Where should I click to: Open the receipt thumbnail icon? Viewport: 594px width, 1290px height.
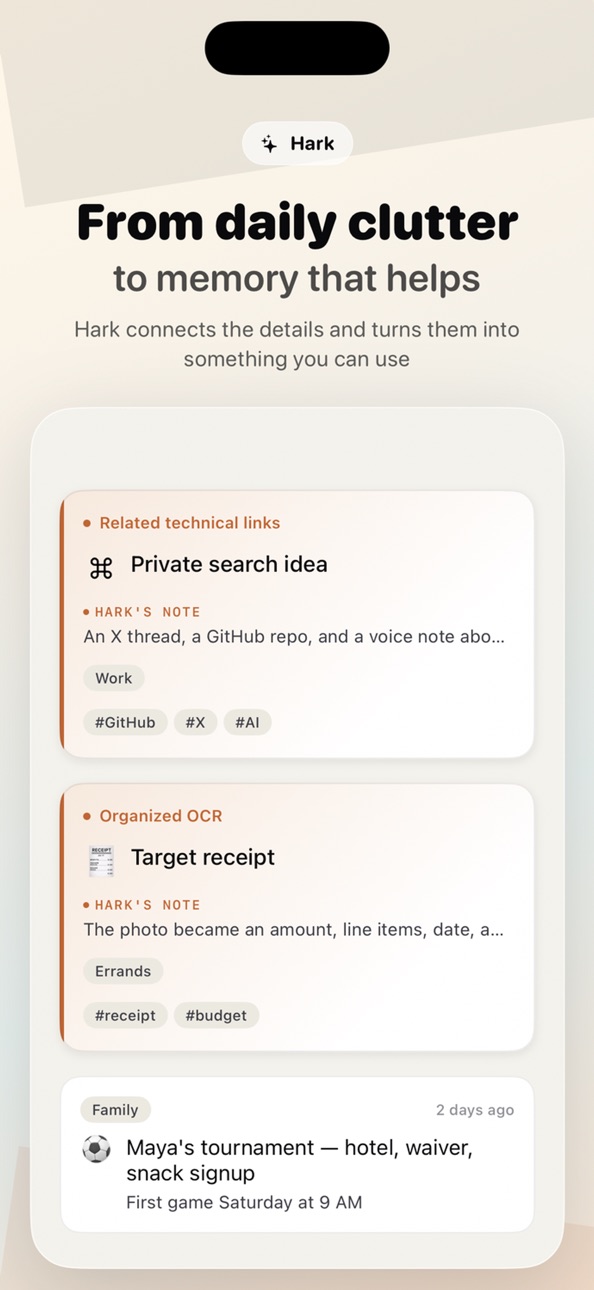pos(101,860)
